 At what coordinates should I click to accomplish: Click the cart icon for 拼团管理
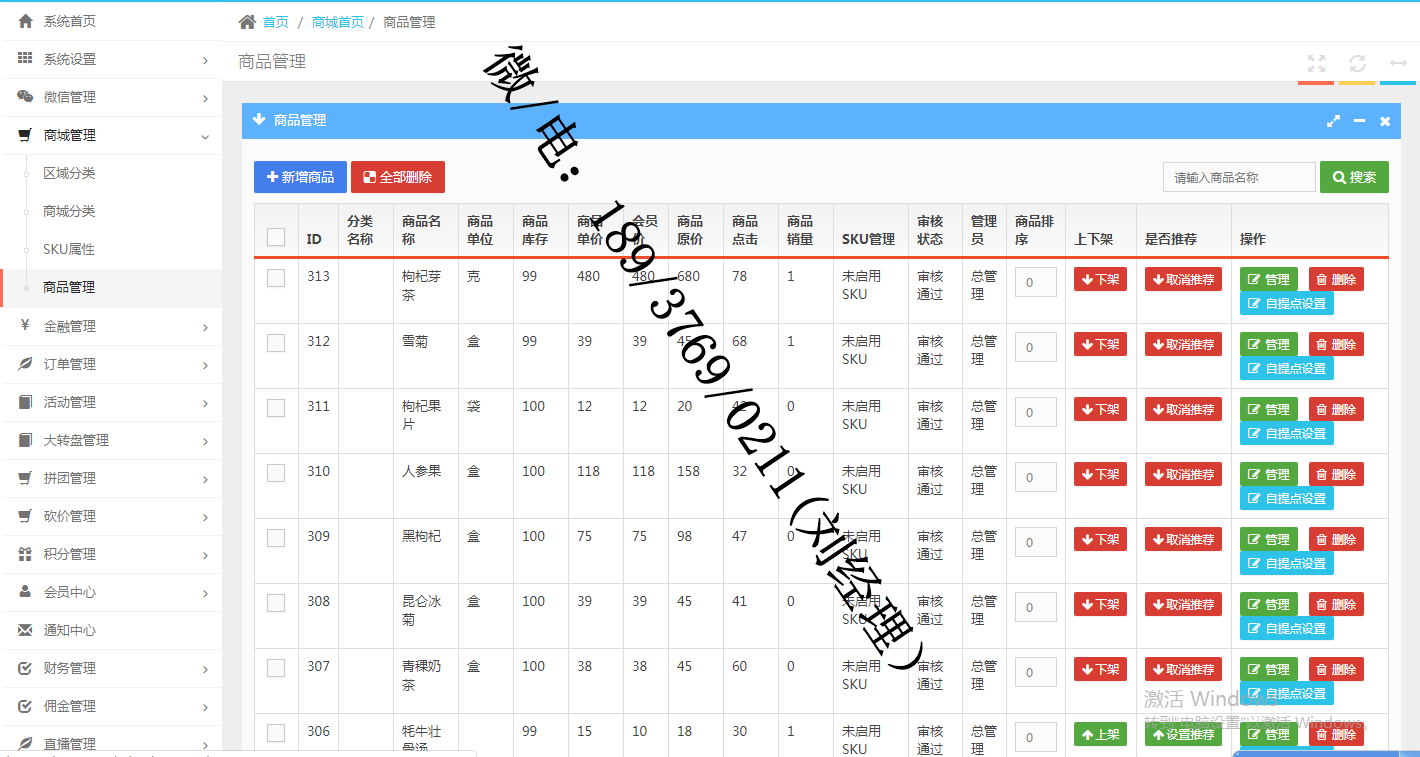(x=26, y=478)
